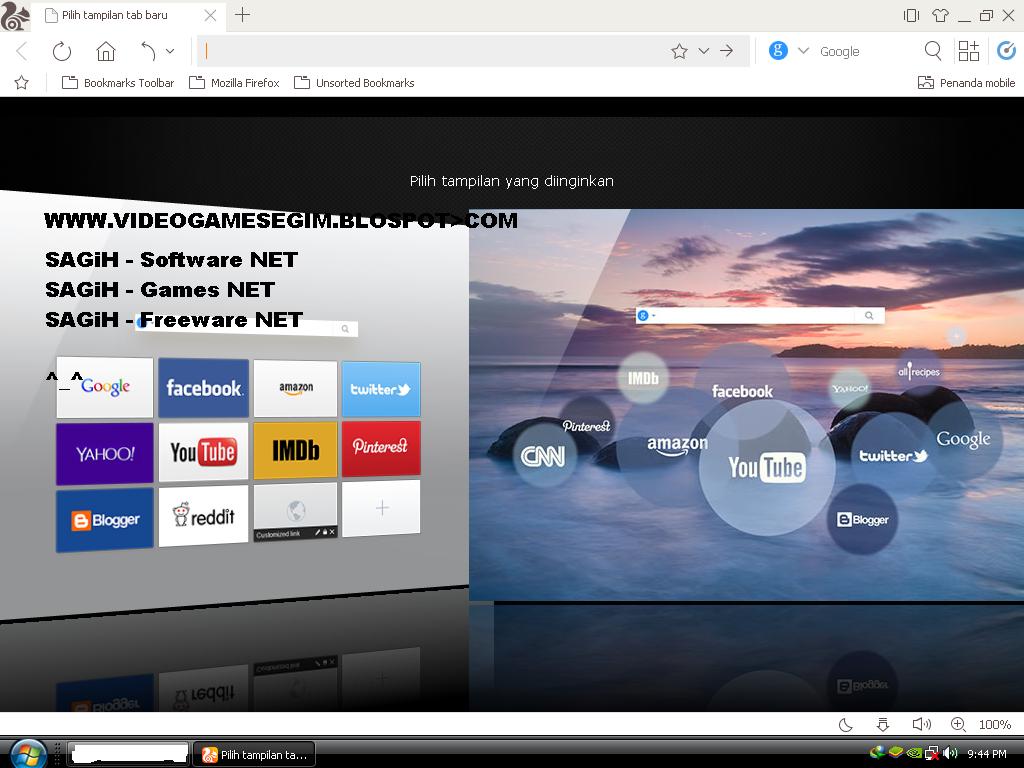Open the download manager icon in status bar

883,724
